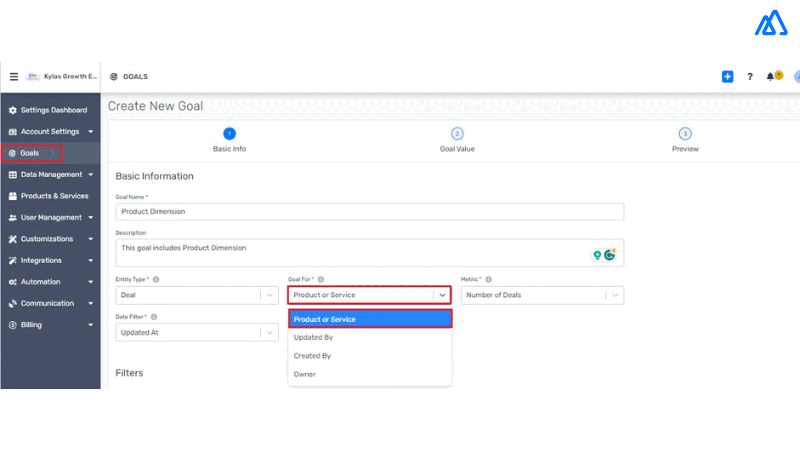This screenshot has width=800, height=450.
Task: Open Goals in the sidebar
Action: tap(30, 153)
